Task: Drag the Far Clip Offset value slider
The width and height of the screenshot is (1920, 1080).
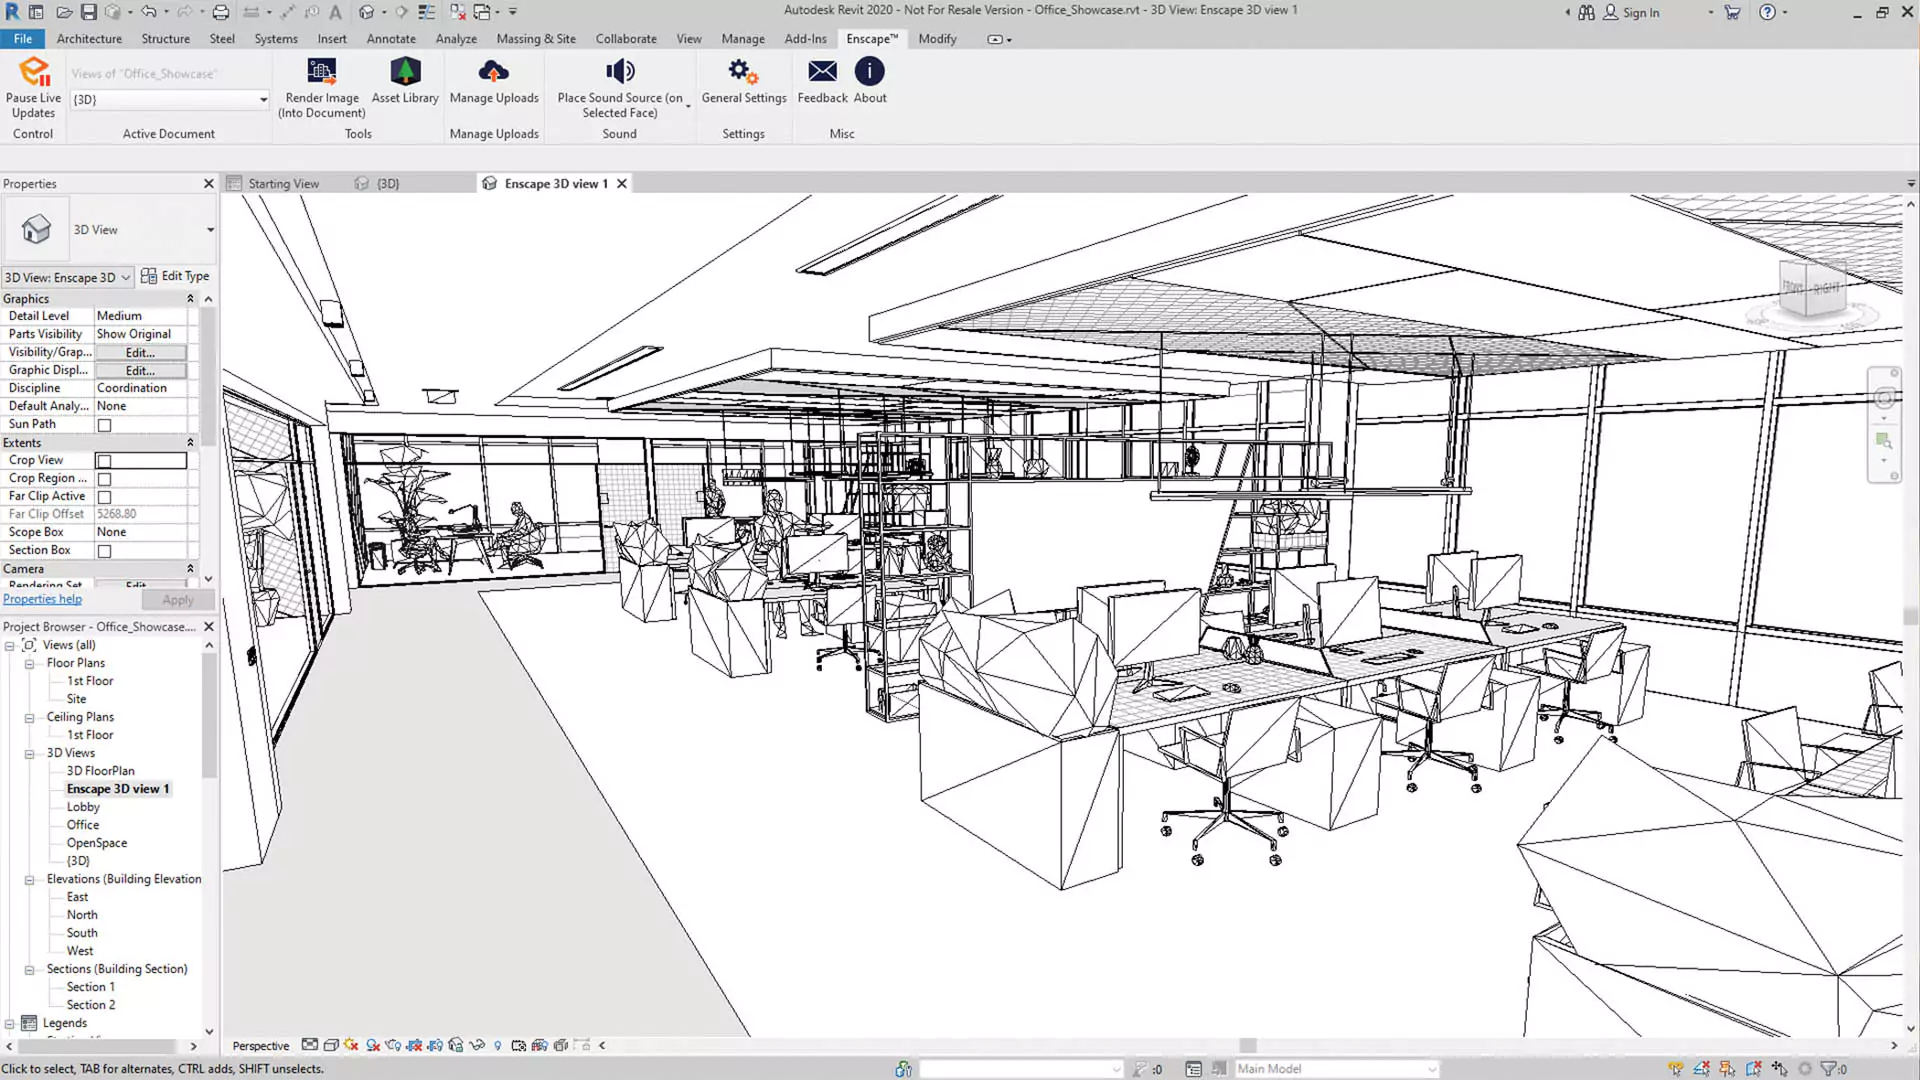Action: [x=142, y=514]
